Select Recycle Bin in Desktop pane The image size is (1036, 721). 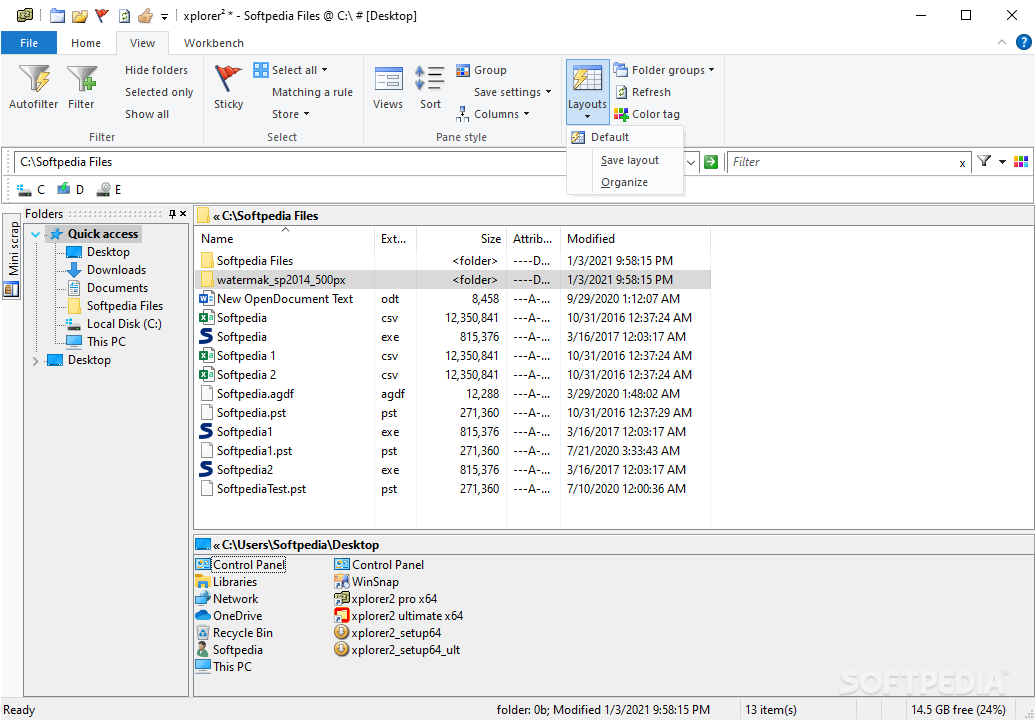[242, 633]
